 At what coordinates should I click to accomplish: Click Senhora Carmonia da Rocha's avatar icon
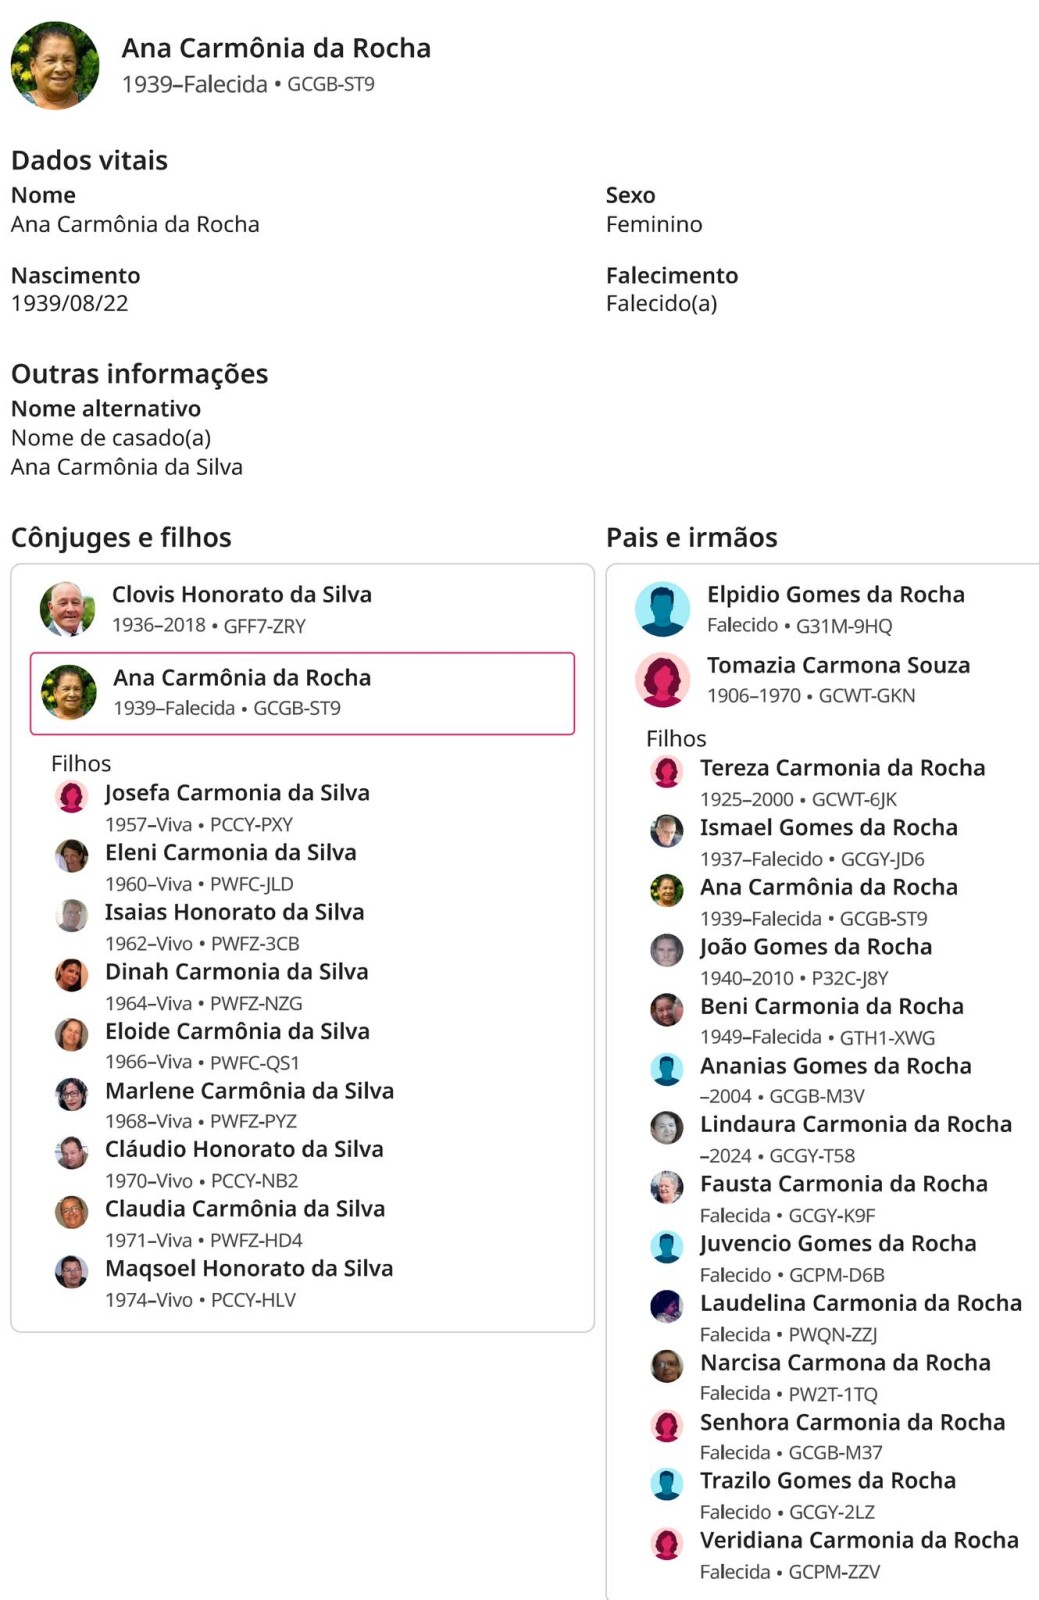tap(666, 1425)
